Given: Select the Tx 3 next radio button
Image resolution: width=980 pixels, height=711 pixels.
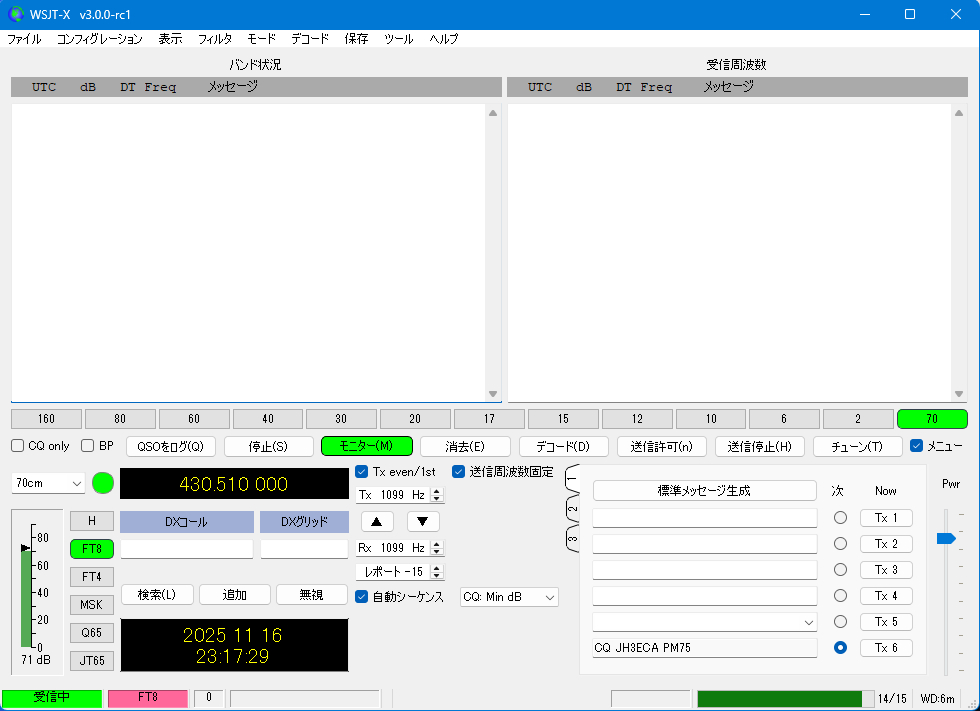Looking at the screenshot, I should pyautogui.click(x=840, y=570).
